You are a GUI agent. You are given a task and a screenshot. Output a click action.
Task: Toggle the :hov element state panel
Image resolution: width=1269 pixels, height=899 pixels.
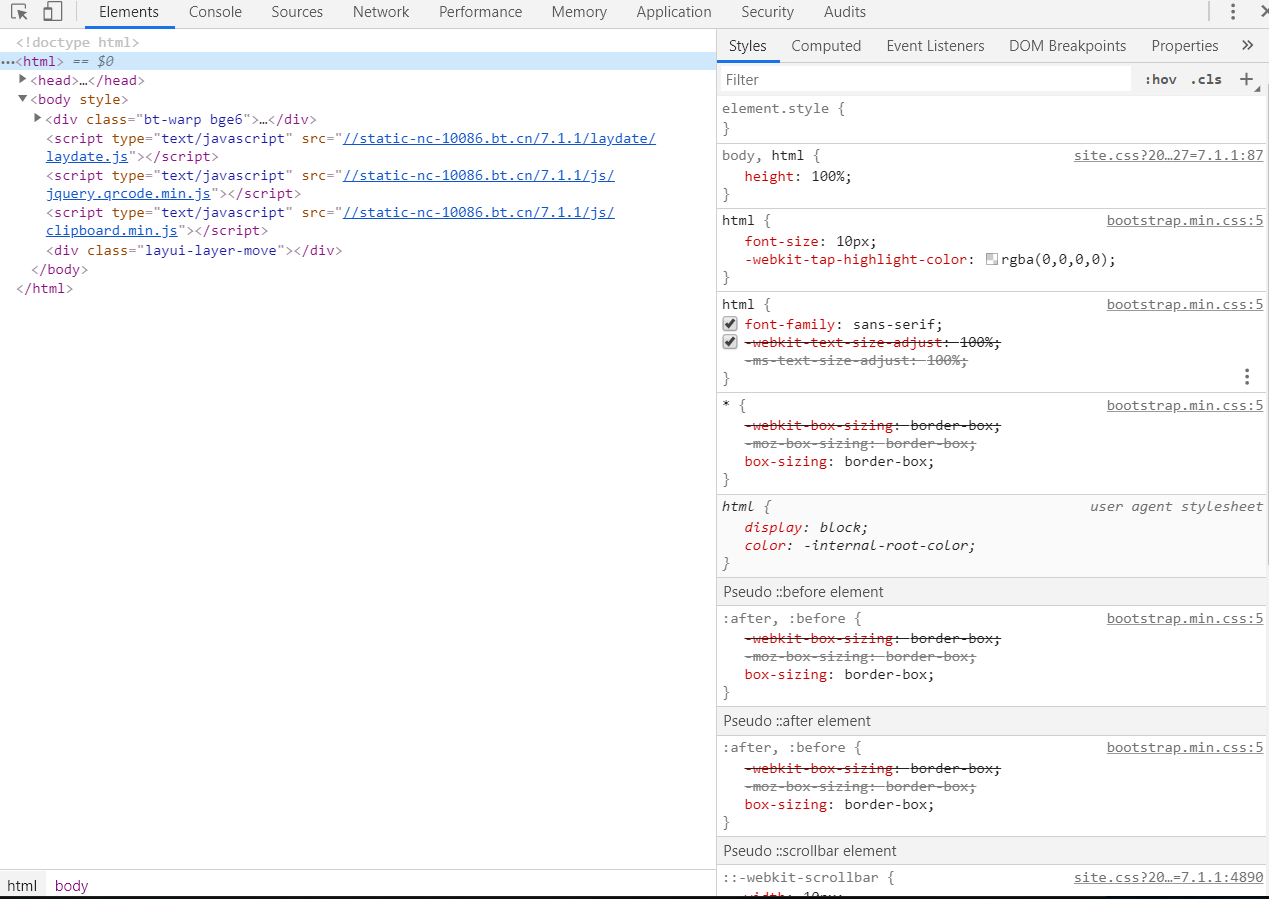click(x=1161, y=79)
